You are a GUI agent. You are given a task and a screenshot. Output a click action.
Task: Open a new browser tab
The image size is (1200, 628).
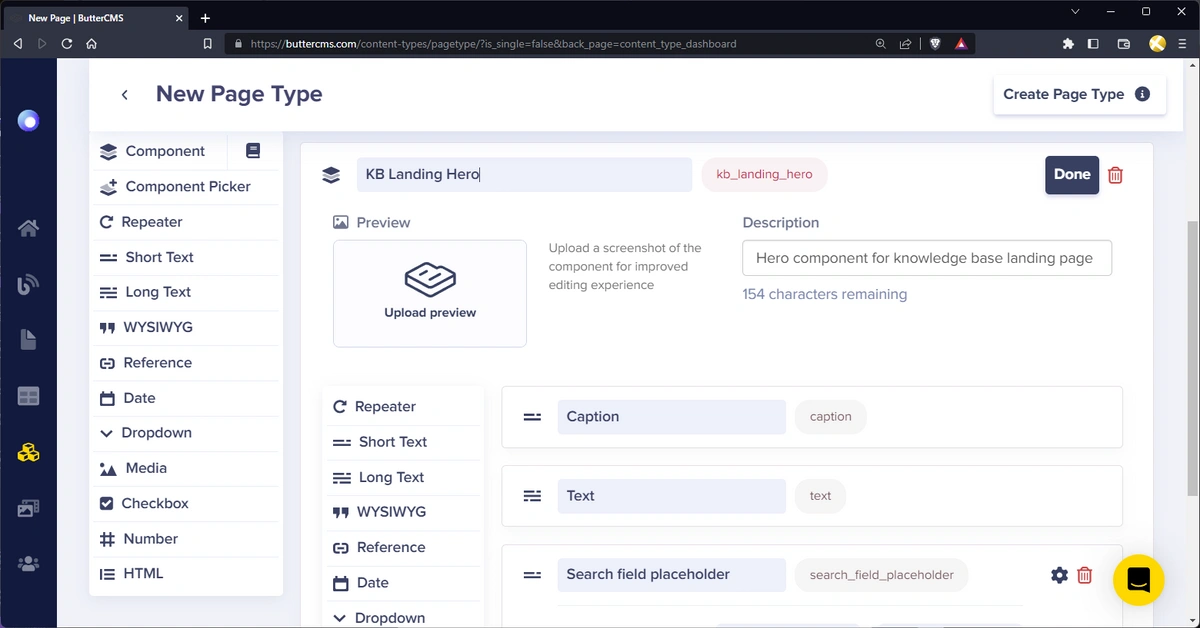tap(205, 18)
